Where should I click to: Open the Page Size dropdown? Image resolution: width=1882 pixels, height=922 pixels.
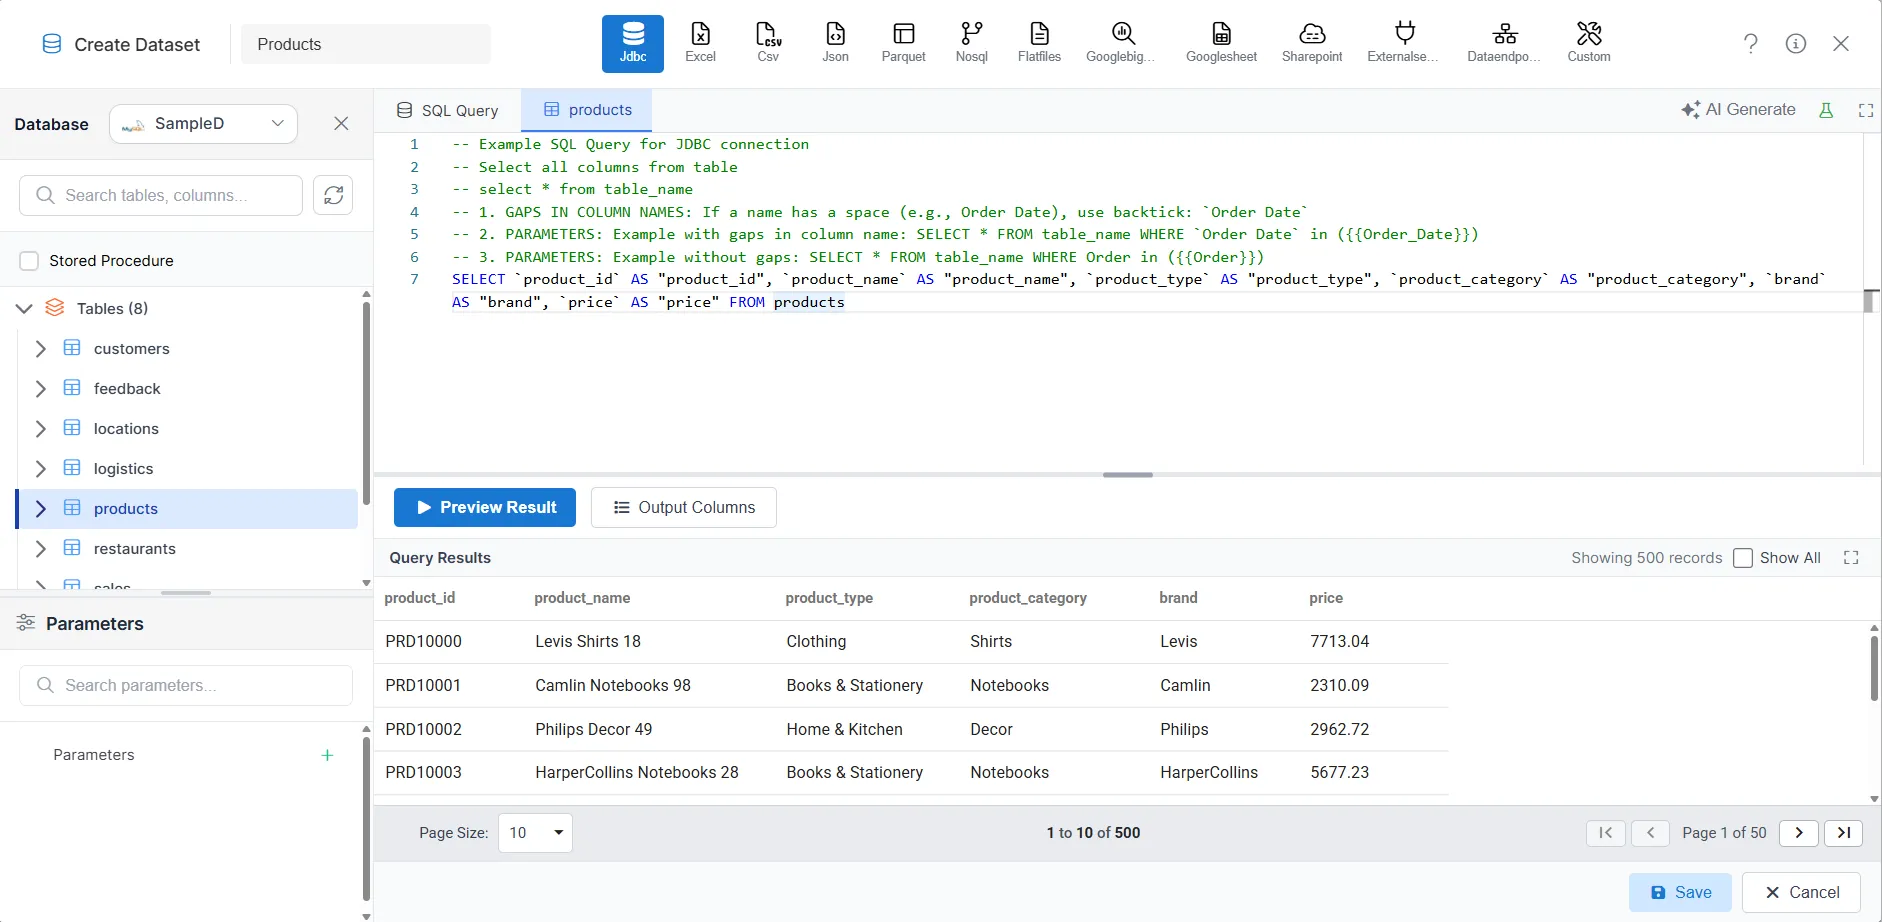tap(535, 832)
